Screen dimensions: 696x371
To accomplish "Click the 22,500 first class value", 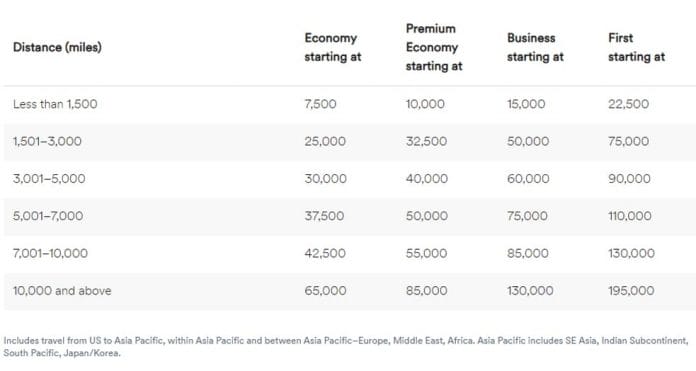I will 629,104.
